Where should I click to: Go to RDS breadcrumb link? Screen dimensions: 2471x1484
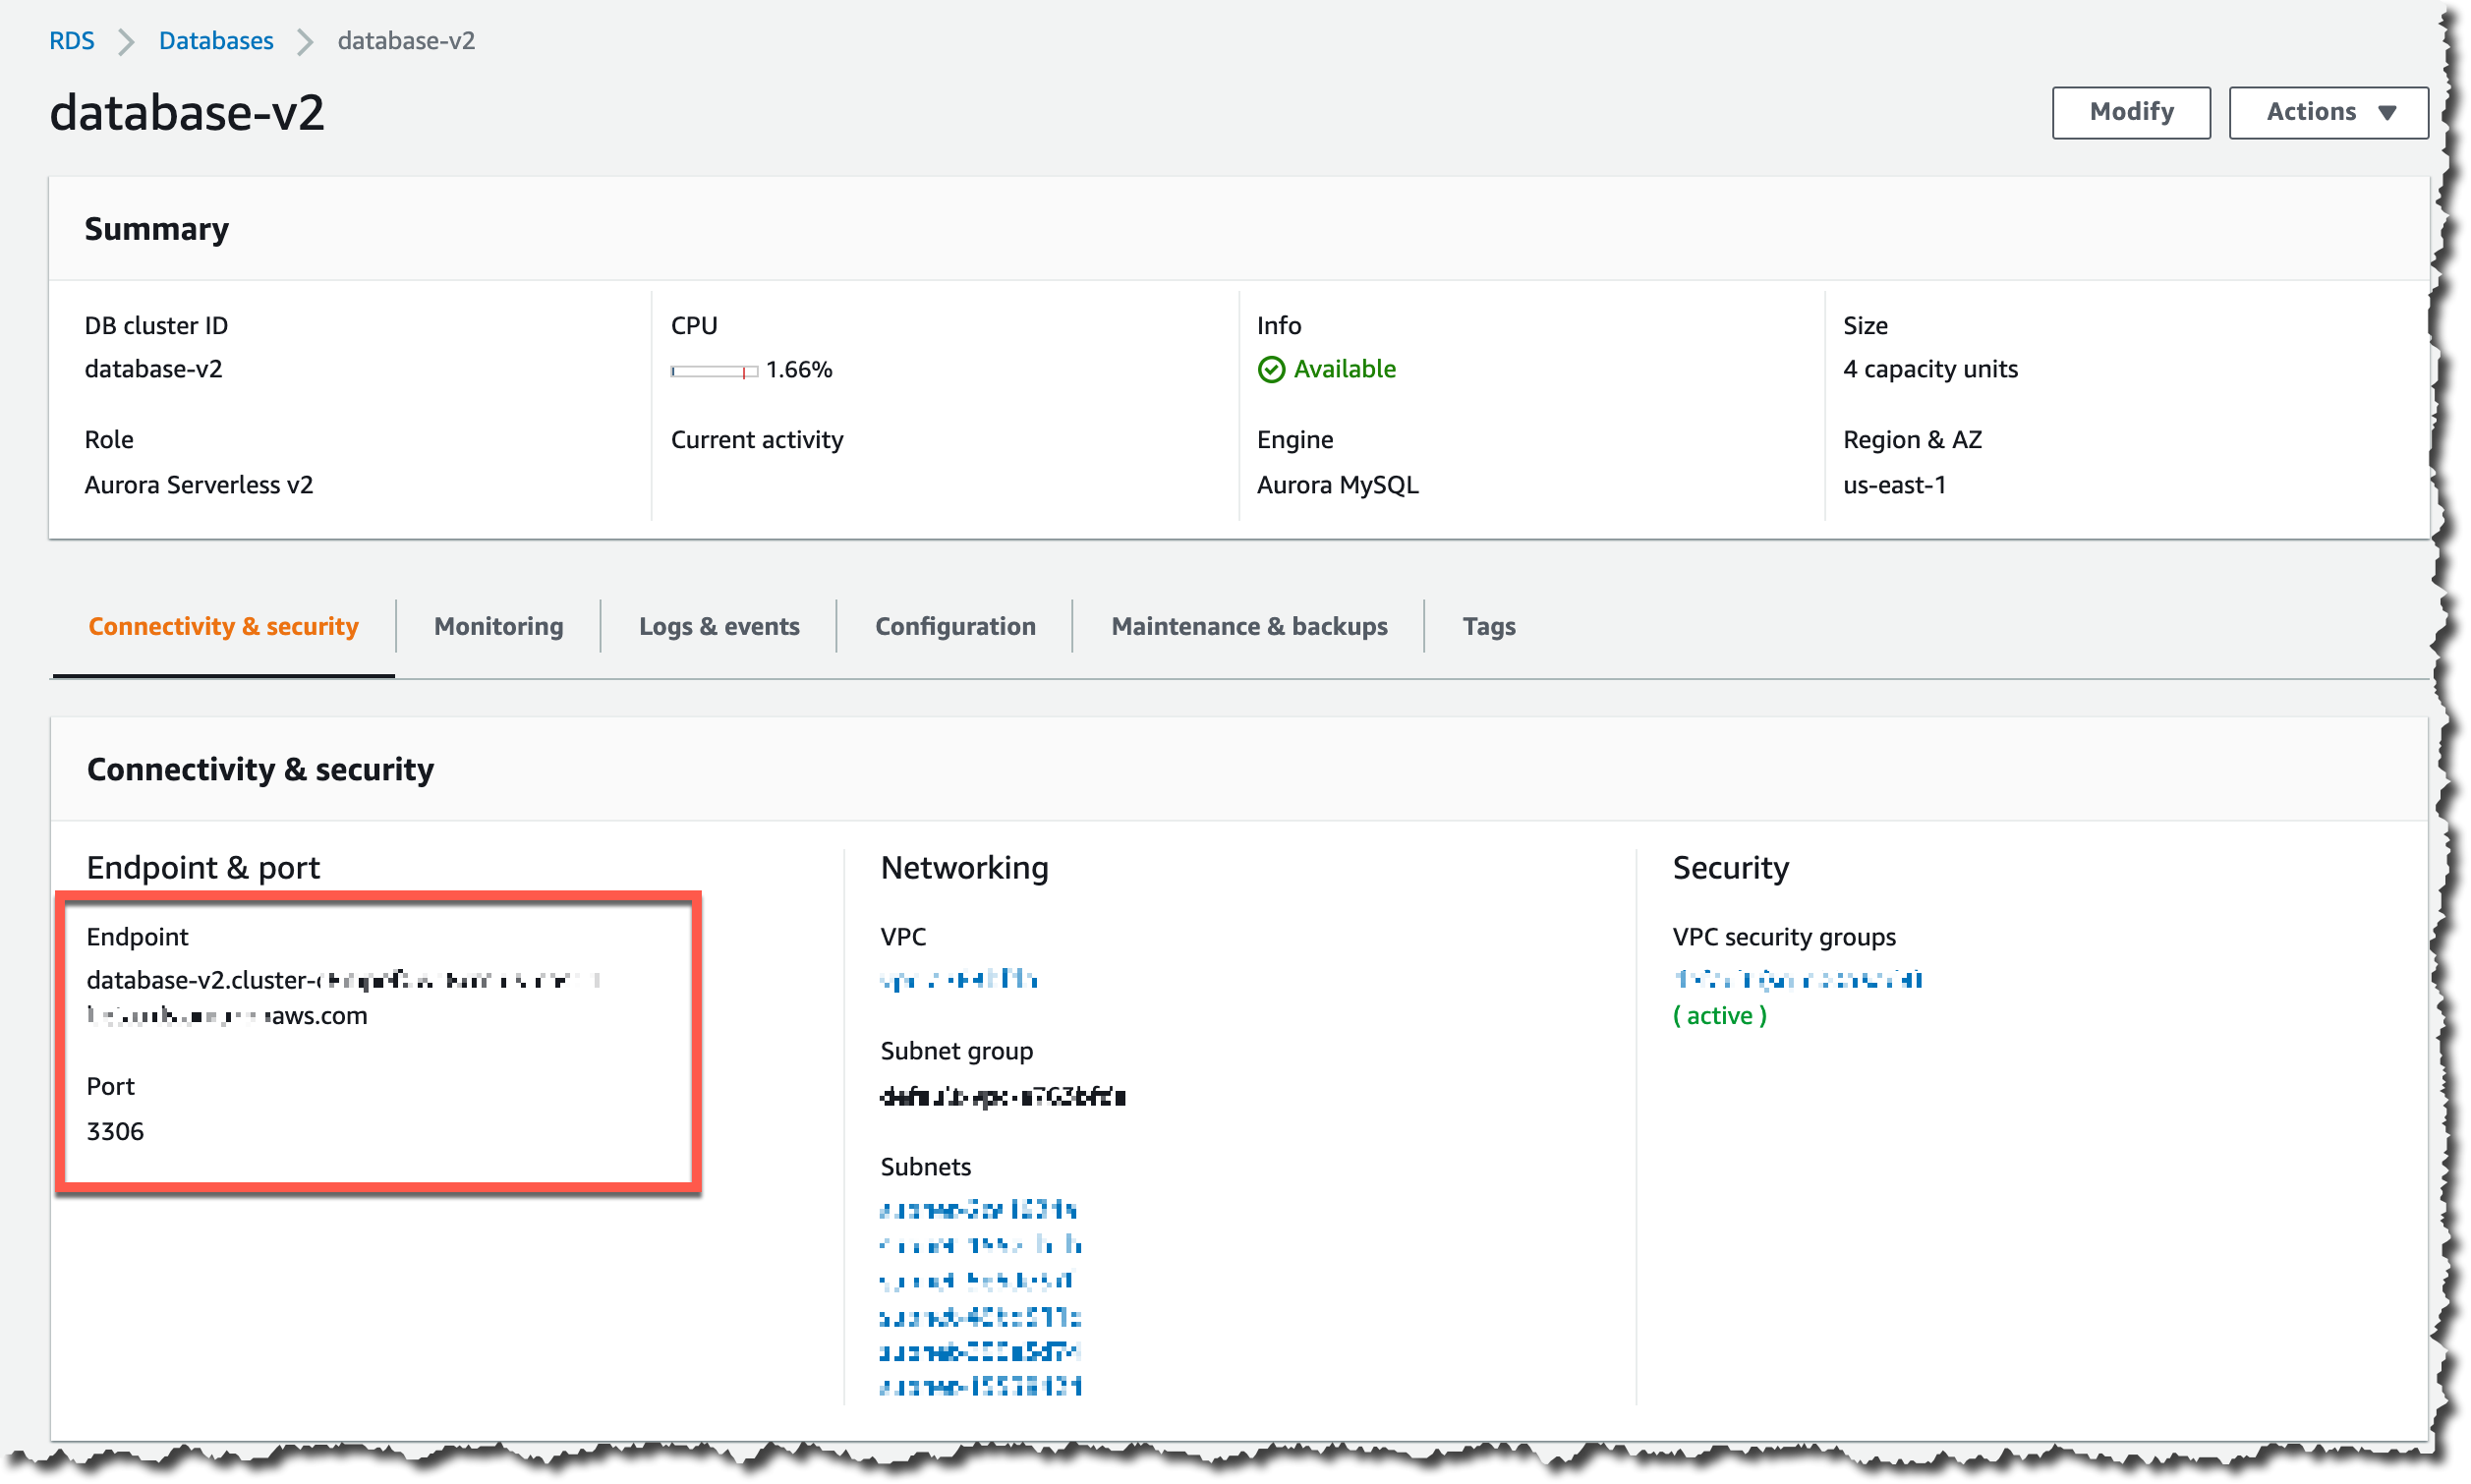click(x=72, y=41)
